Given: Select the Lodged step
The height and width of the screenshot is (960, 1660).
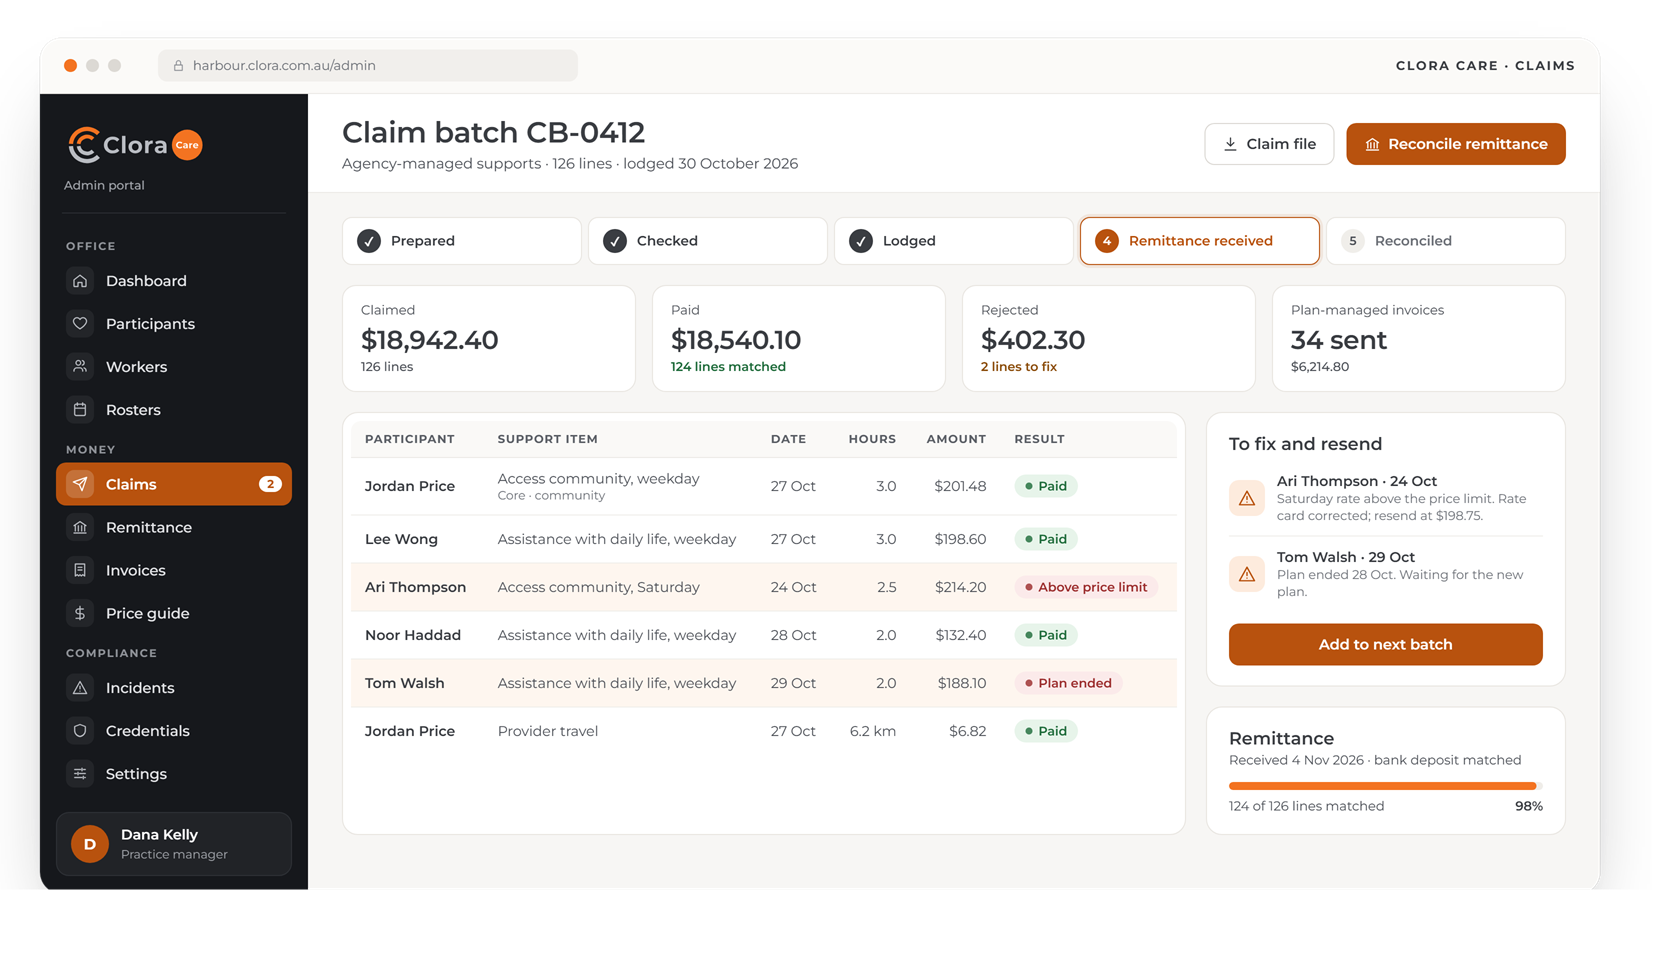Looking at the screenshot, I should tap(954, 241).
